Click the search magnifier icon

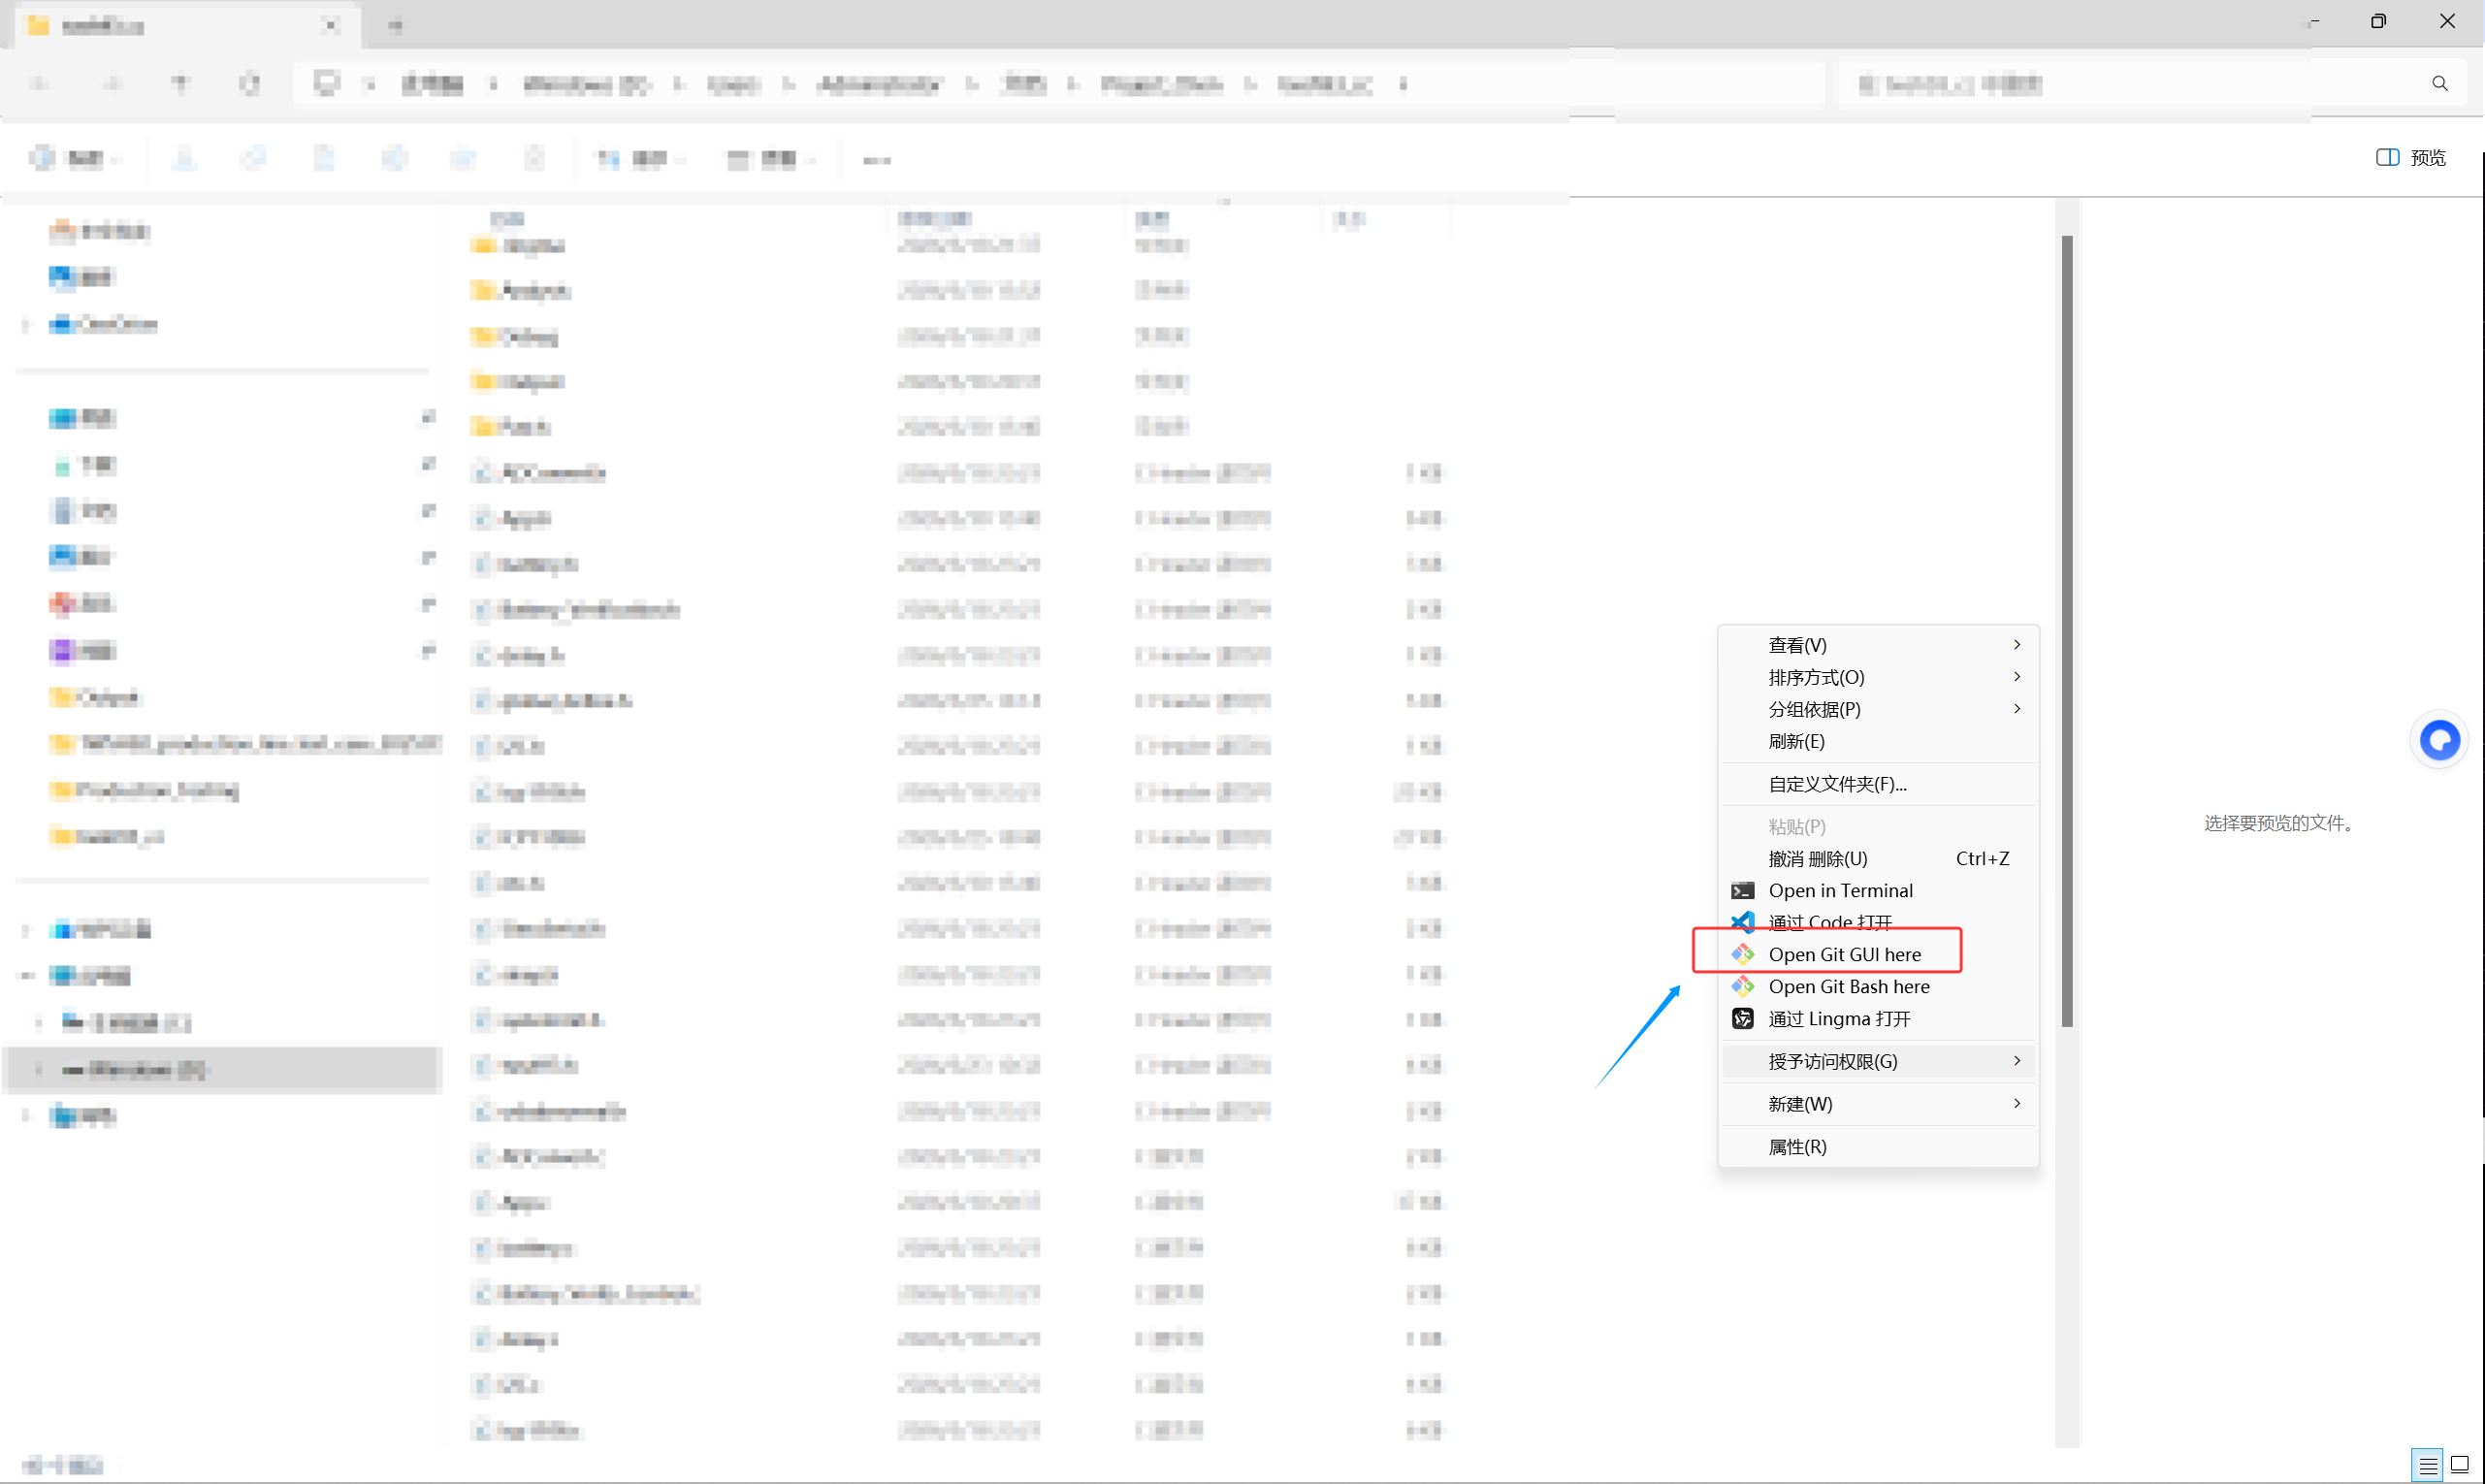[2439, 84]
